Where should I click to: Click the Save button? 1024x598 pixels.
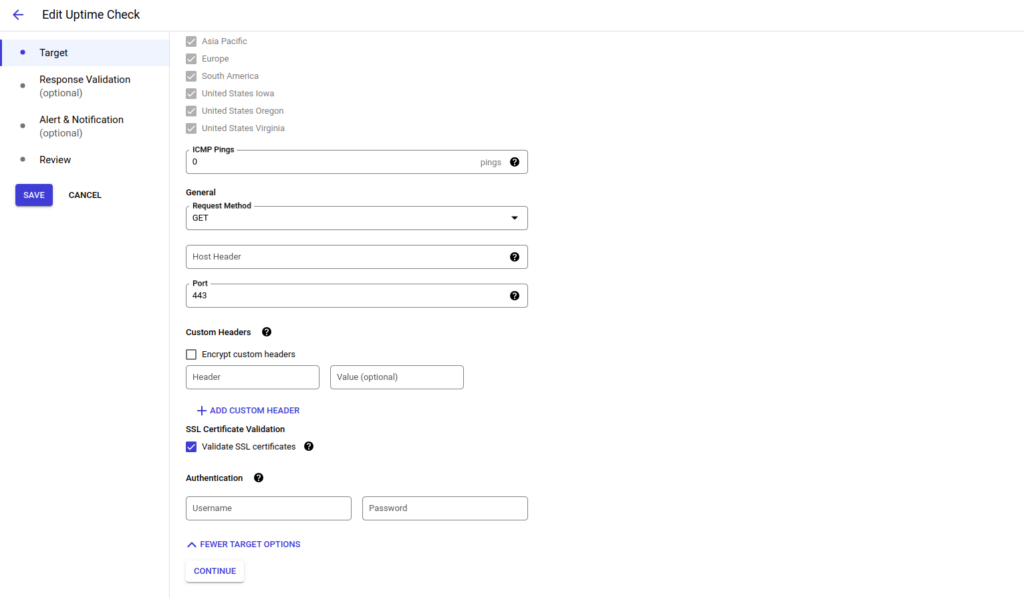point(33,195)
